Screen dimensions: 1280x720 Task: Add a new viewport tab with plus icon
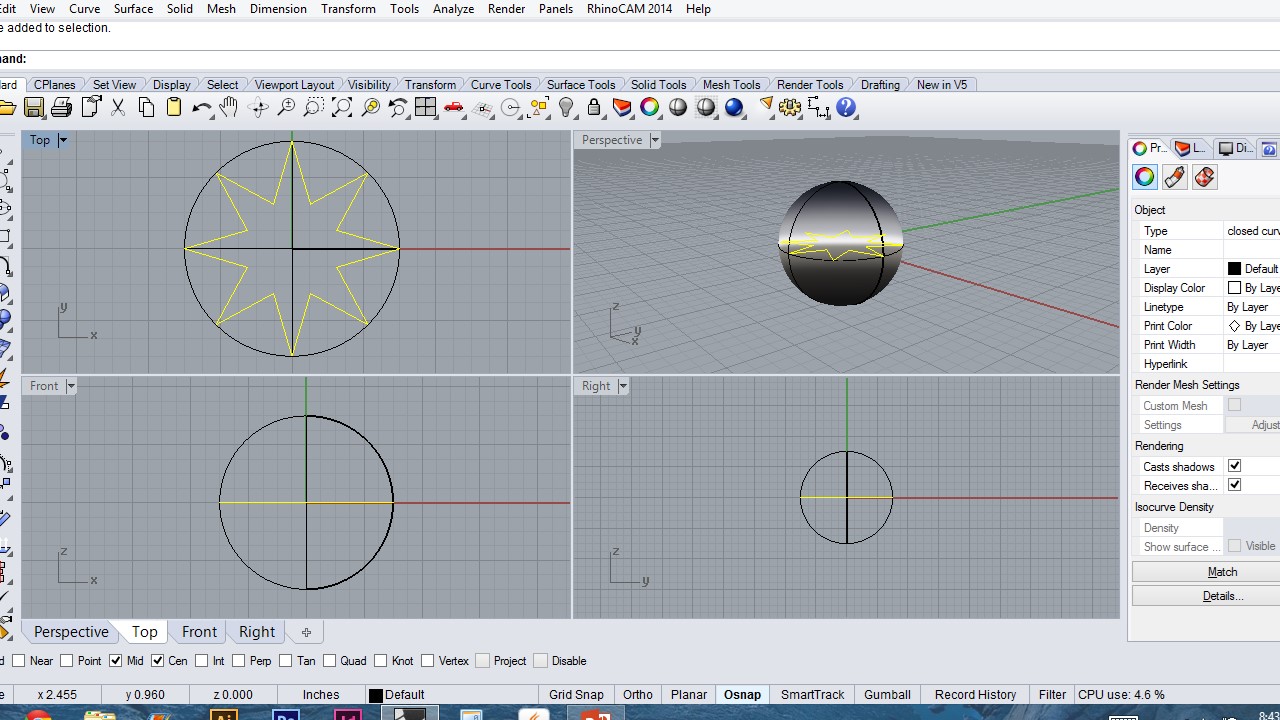pyautogui.click(x=306, y=632)
